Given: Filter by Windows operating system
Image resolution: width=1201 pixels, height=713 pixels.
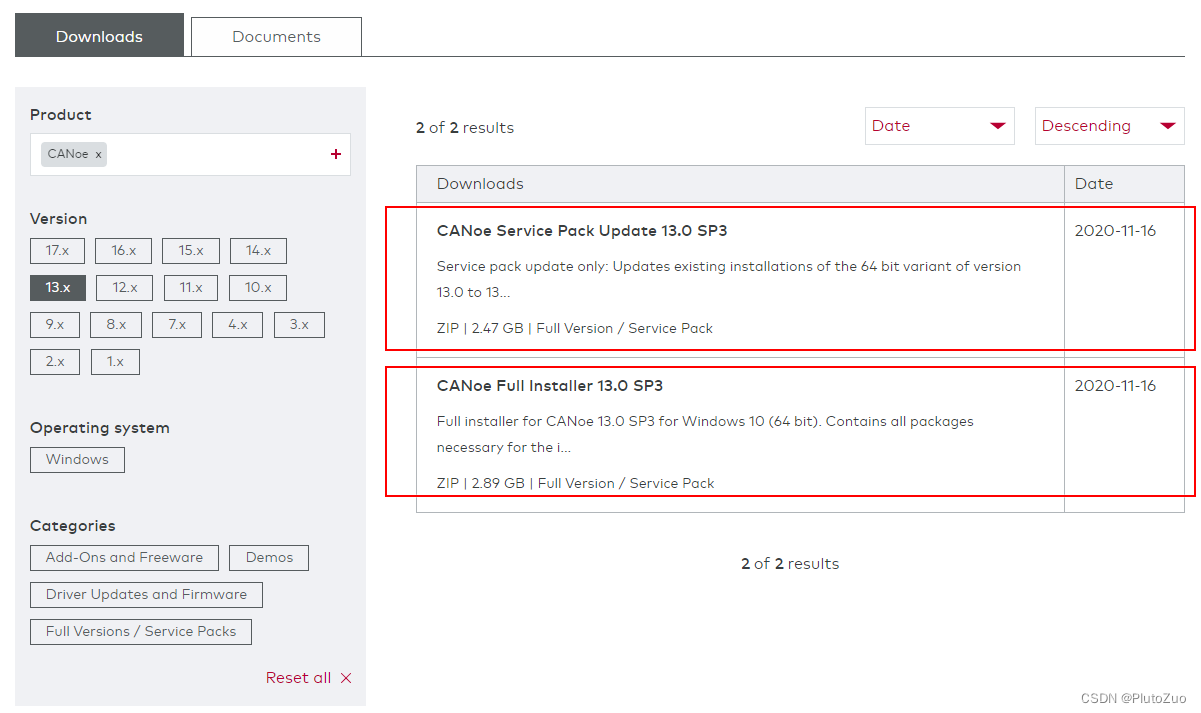Looking at the screenshot, I should tap(77, 460).
